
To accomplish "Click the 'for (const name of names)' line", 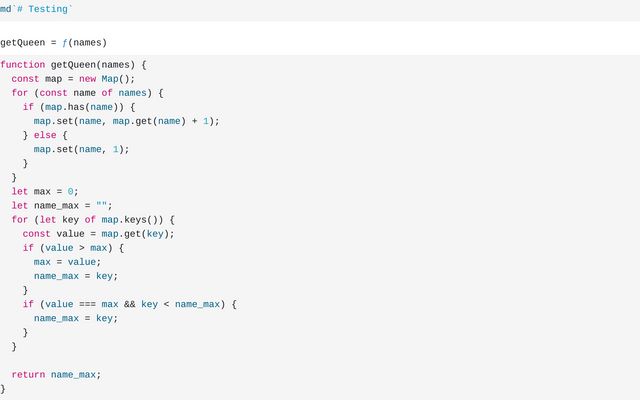I will point(87,93).
